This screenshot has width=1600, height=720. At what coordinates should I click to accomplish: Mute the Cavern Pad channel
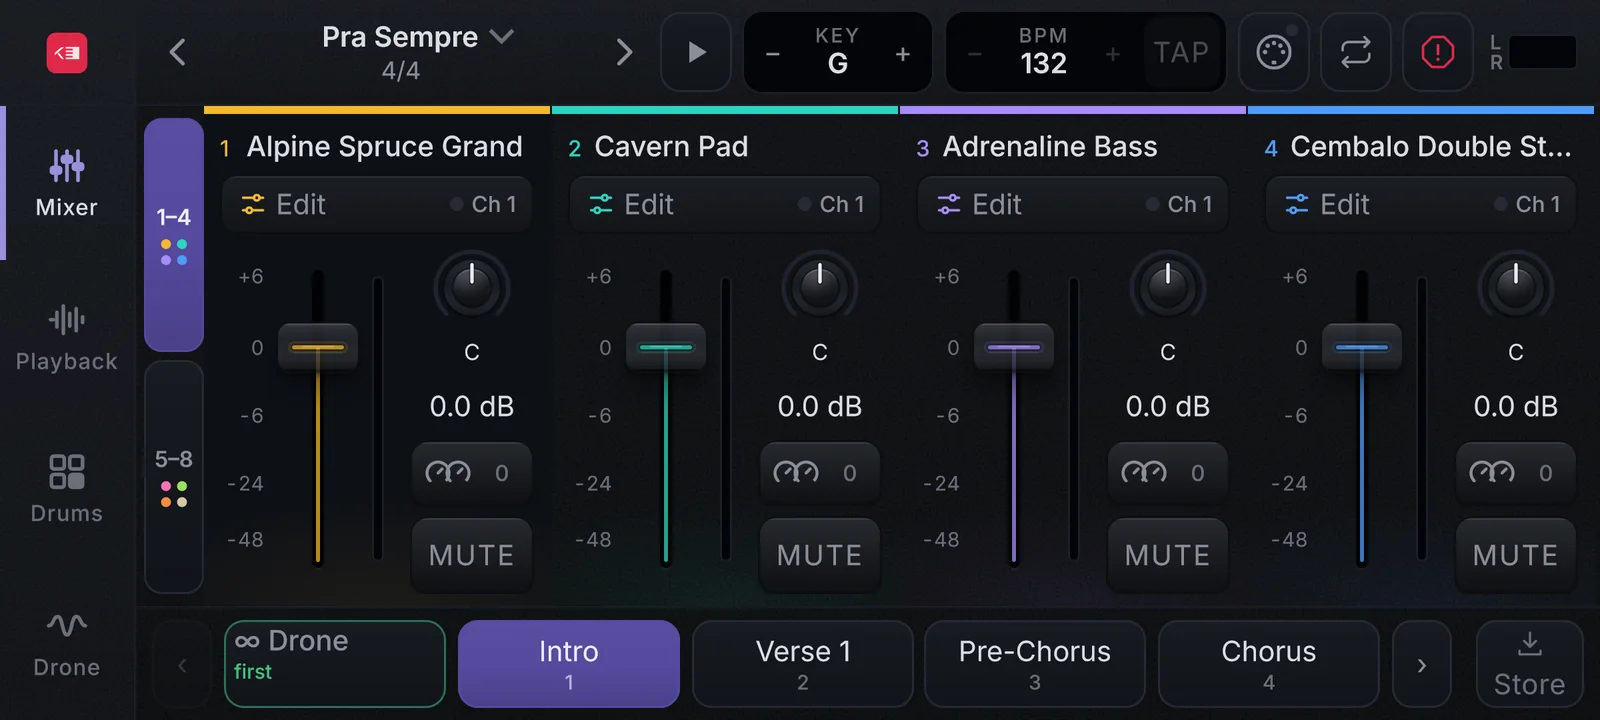tap(820, 555)
